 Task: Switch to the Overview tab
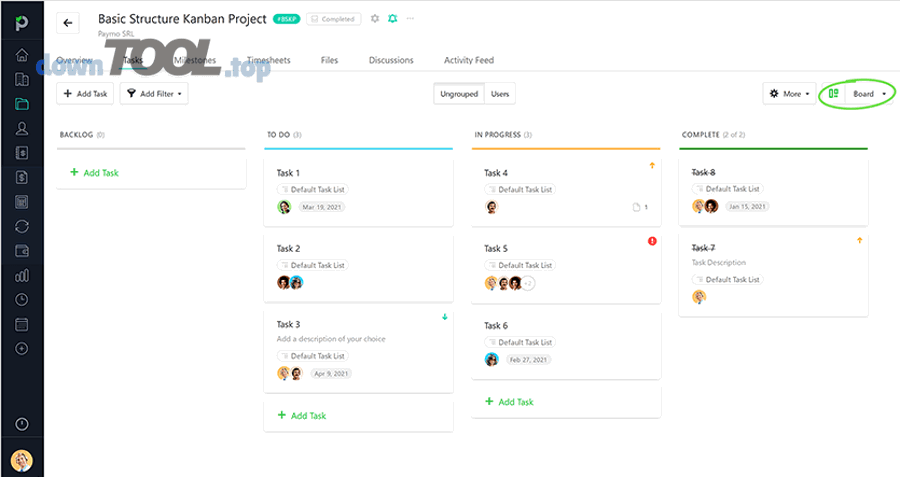[x=75, y=60]
